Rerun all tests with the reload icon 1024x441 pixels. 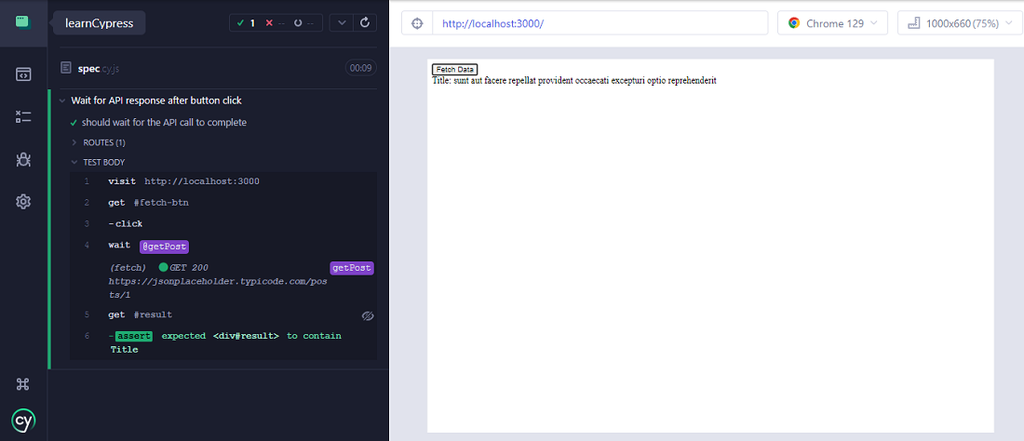click(x=365, y=23)
